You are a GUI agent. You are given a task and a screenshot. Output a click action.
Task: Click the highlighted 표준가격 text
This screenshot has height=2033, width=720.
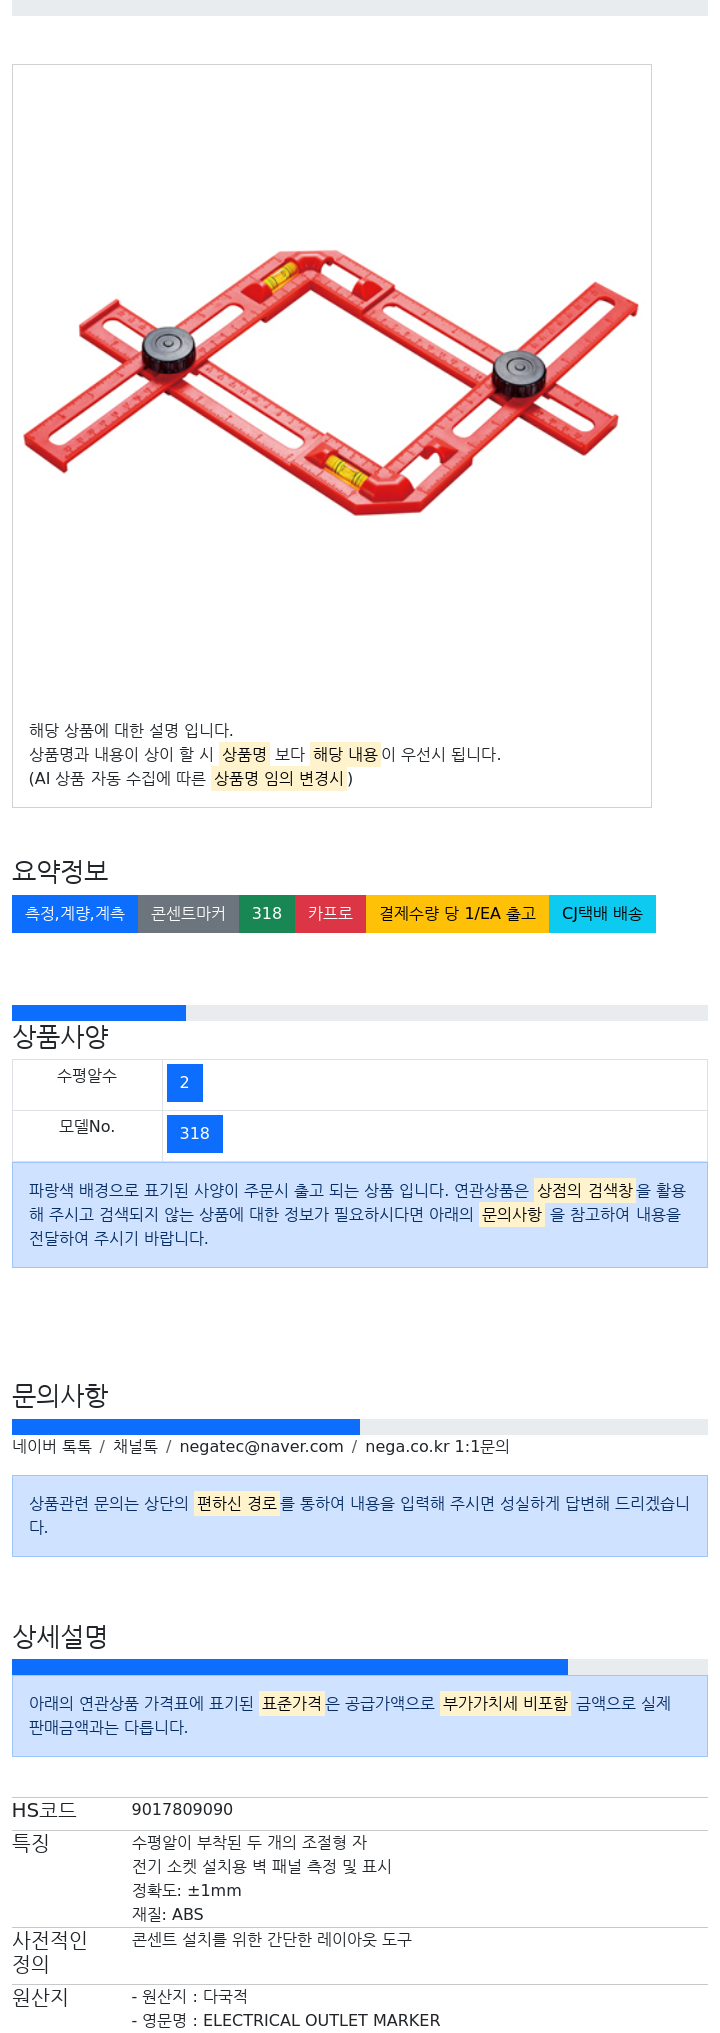click(x=292, y=1703)
